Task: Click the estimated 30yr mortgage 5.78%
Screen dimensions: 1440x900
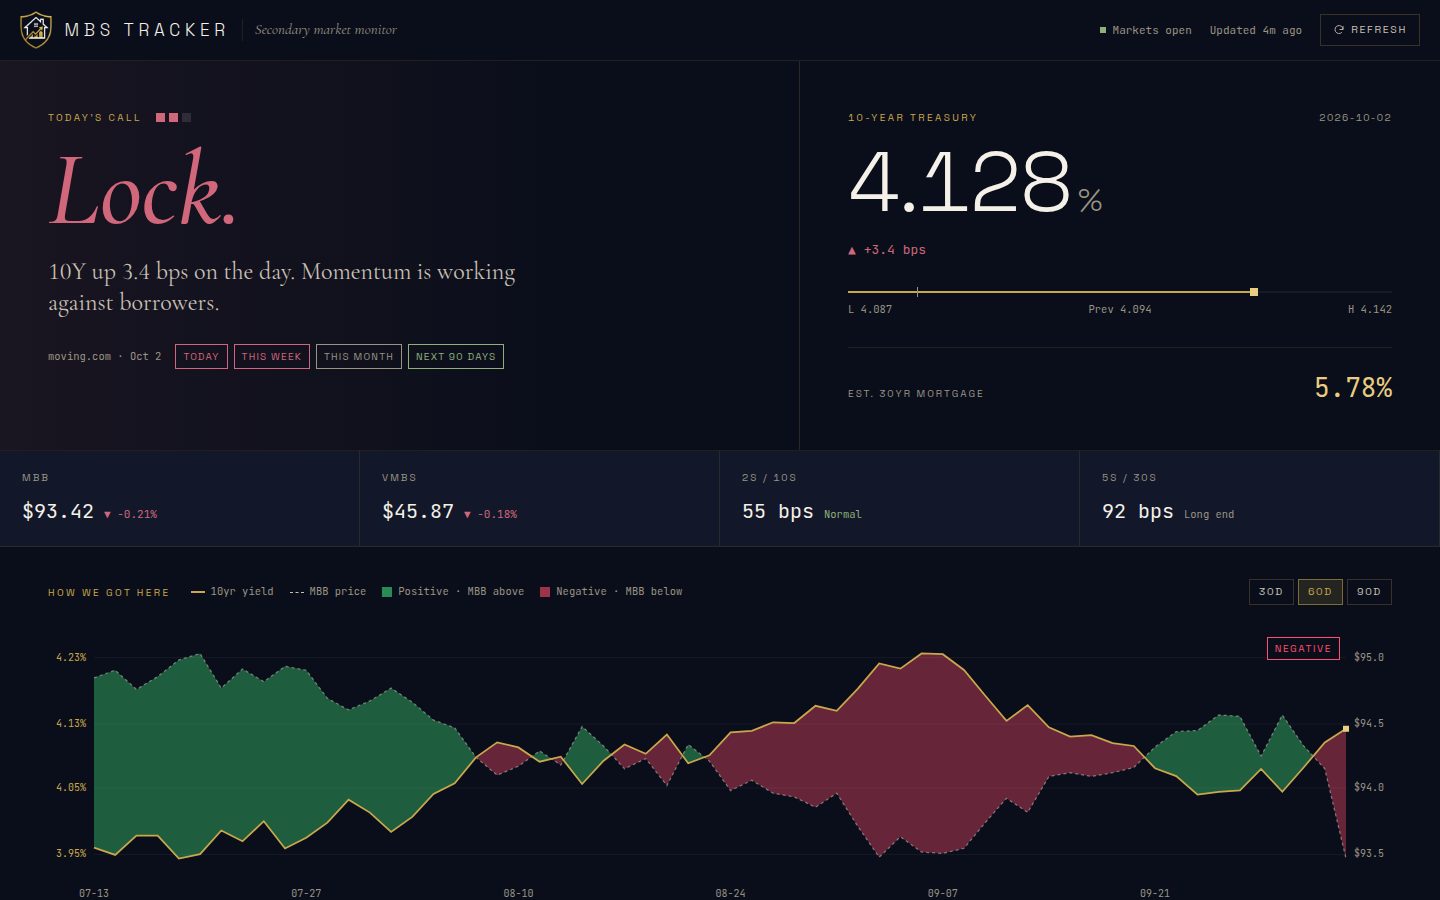Action: (x=1353, y=388)
